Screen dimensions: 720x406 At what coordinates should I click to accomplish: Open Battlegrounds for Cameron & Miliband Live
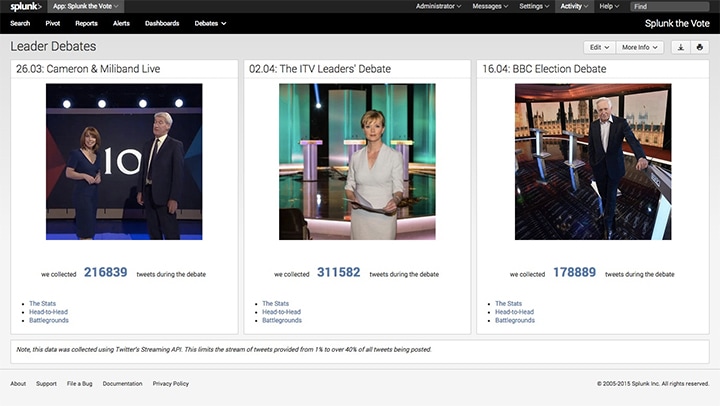coord(49,320)
